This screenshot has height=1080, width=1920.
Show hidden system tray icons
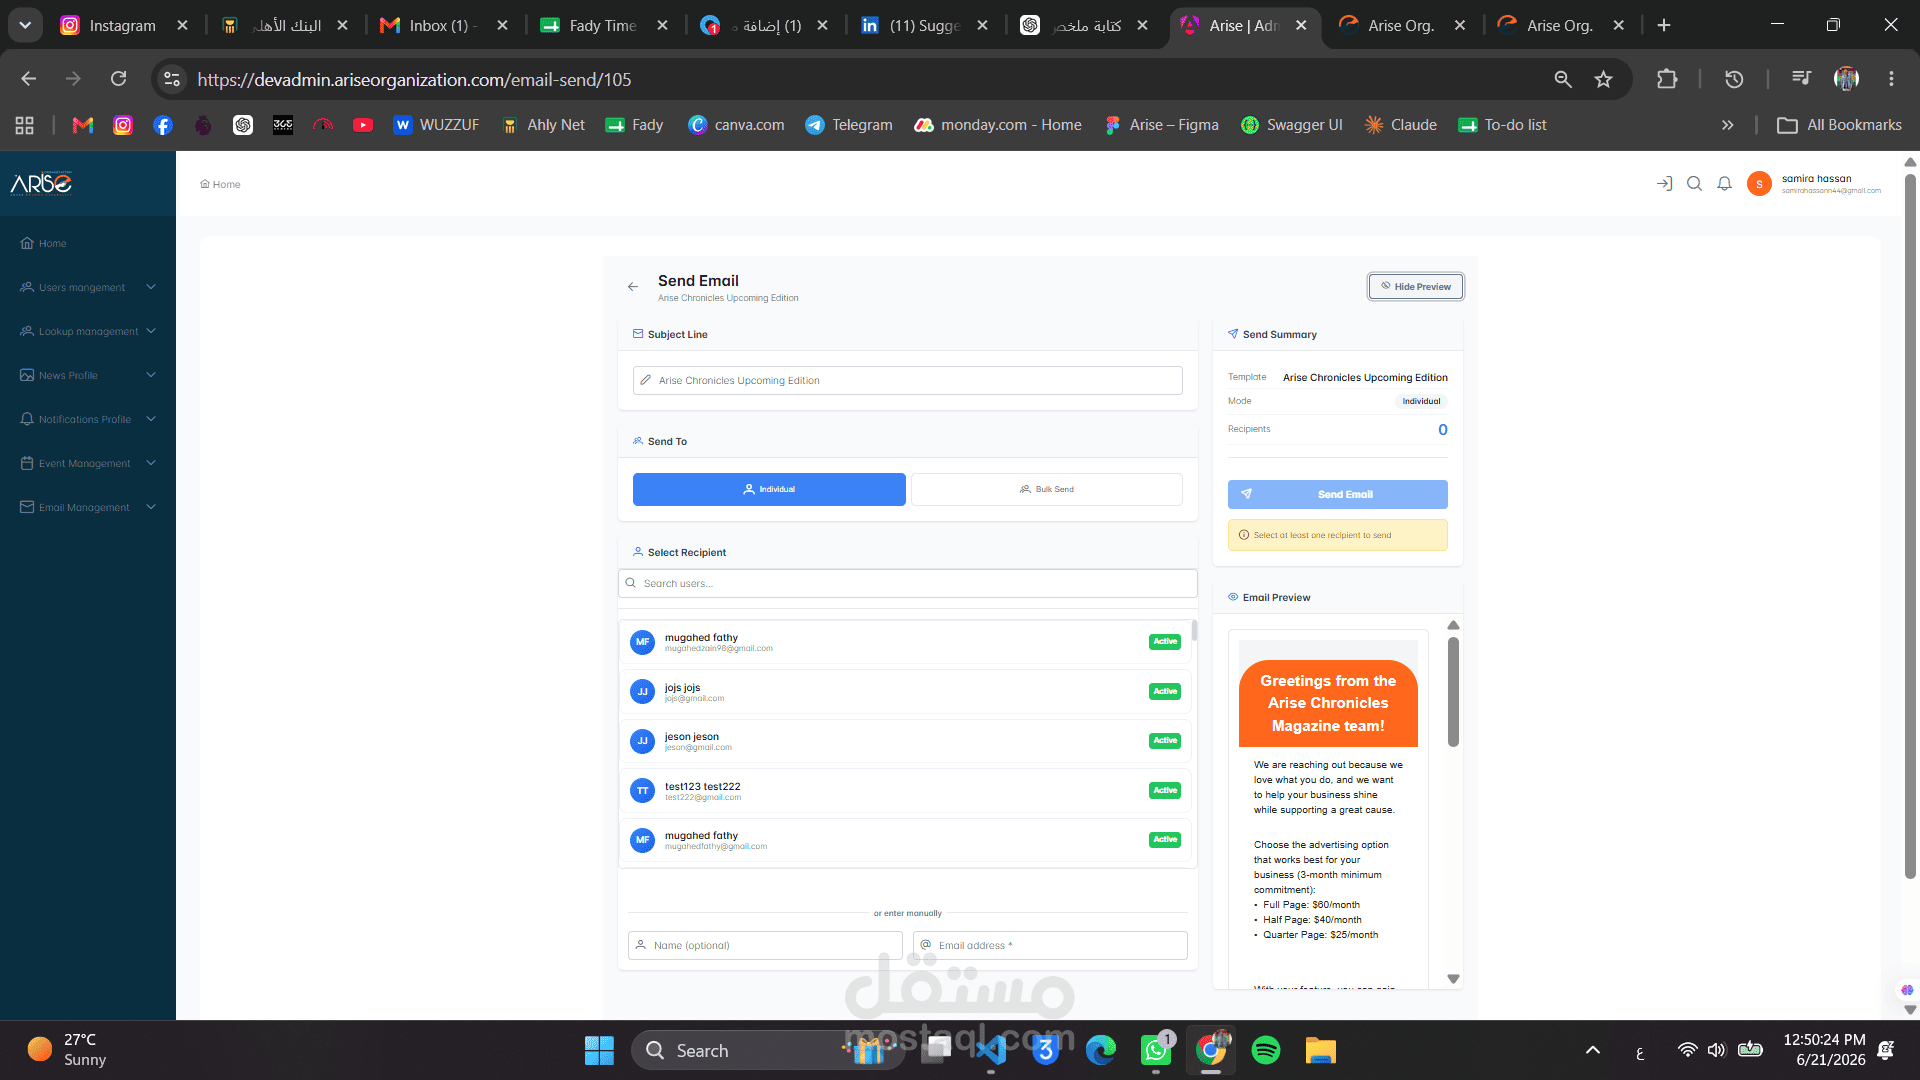point(1593,1050)
